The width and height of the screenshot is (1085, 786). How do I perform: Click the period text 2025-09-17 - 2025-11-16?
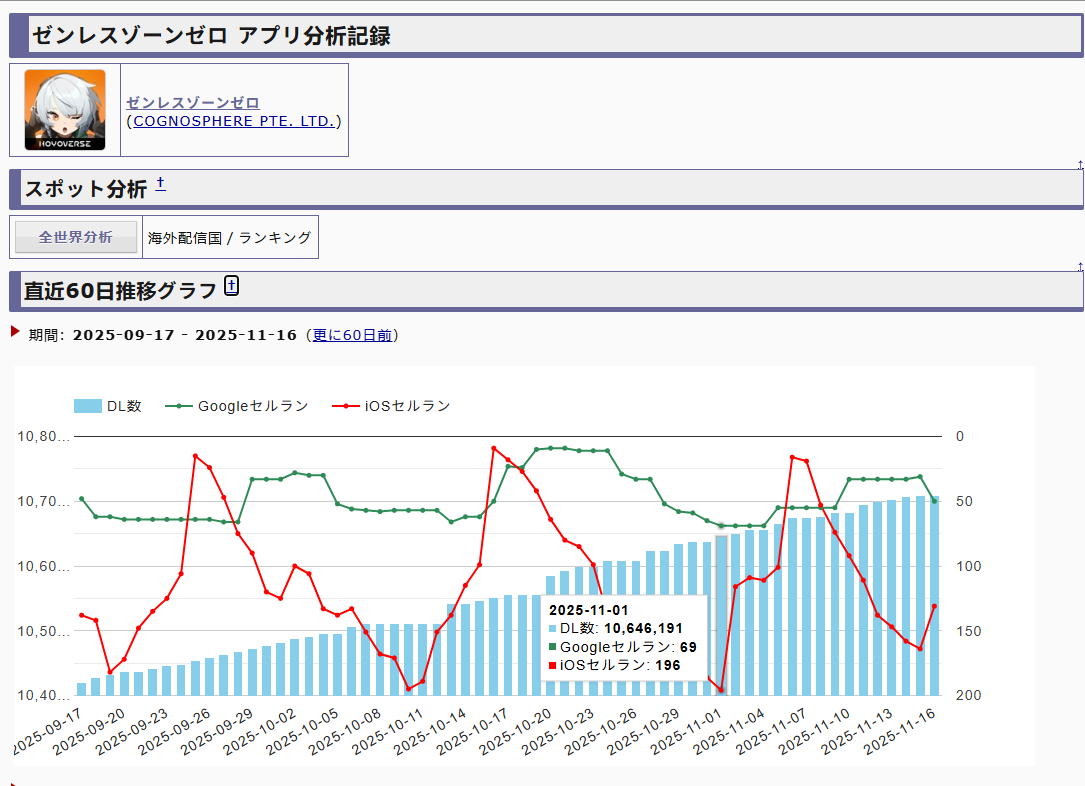[185, 335]
